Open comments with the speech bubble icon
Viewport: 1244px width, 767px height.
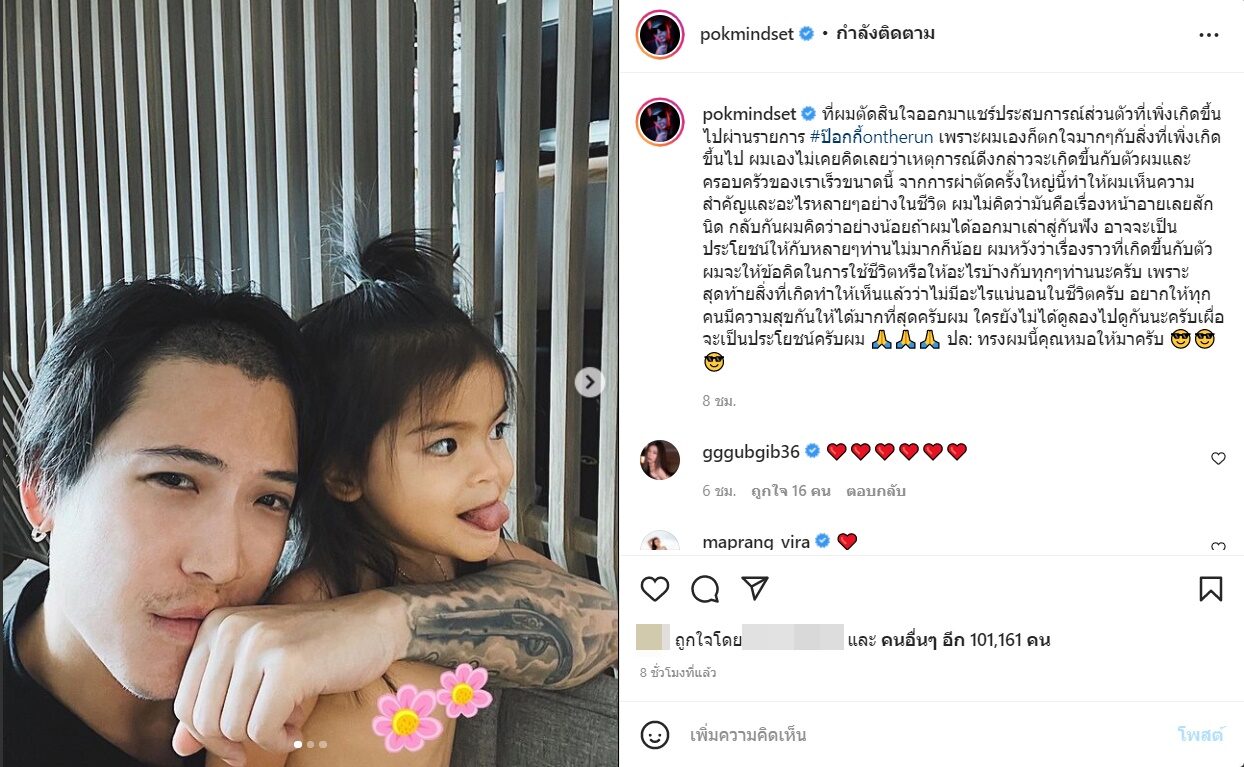coord(705,589)
